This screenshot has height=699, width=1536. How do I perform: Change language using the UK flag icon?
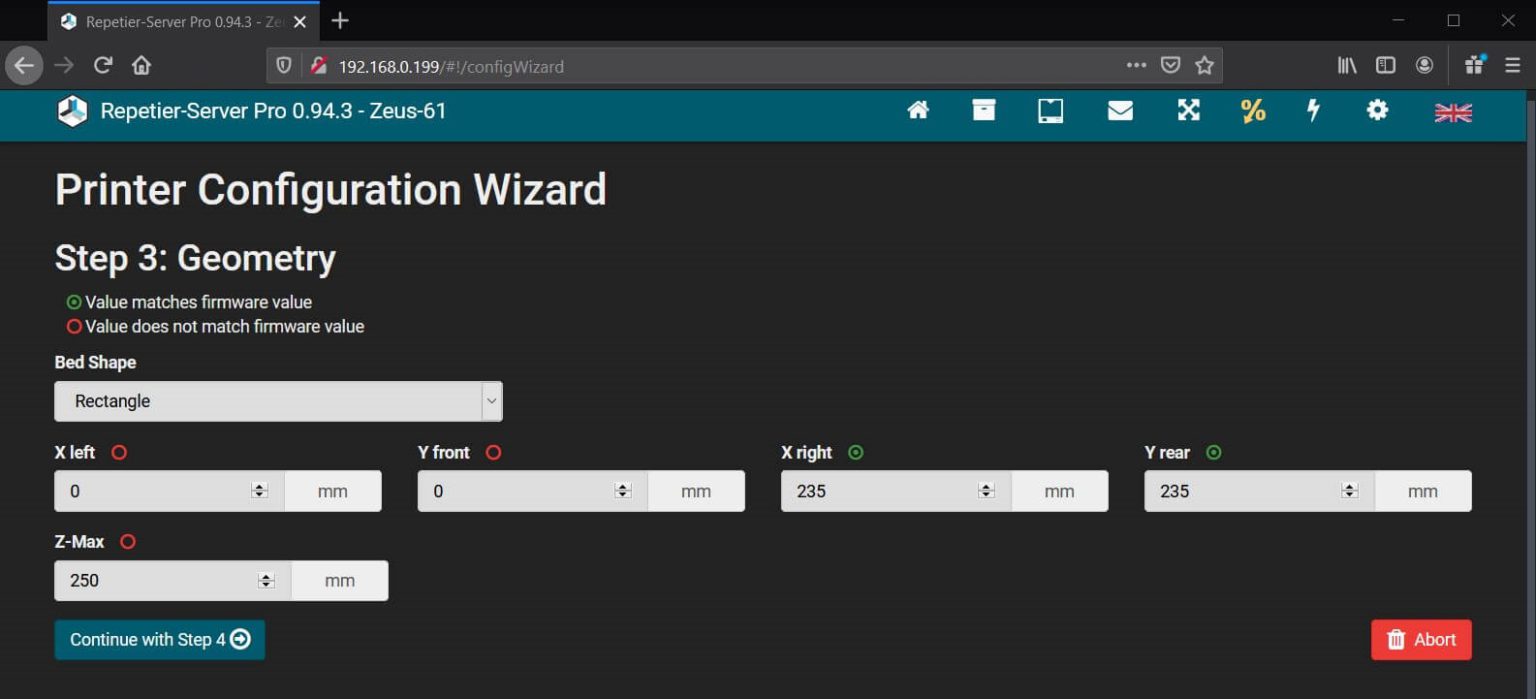[x=1452, y=112]
